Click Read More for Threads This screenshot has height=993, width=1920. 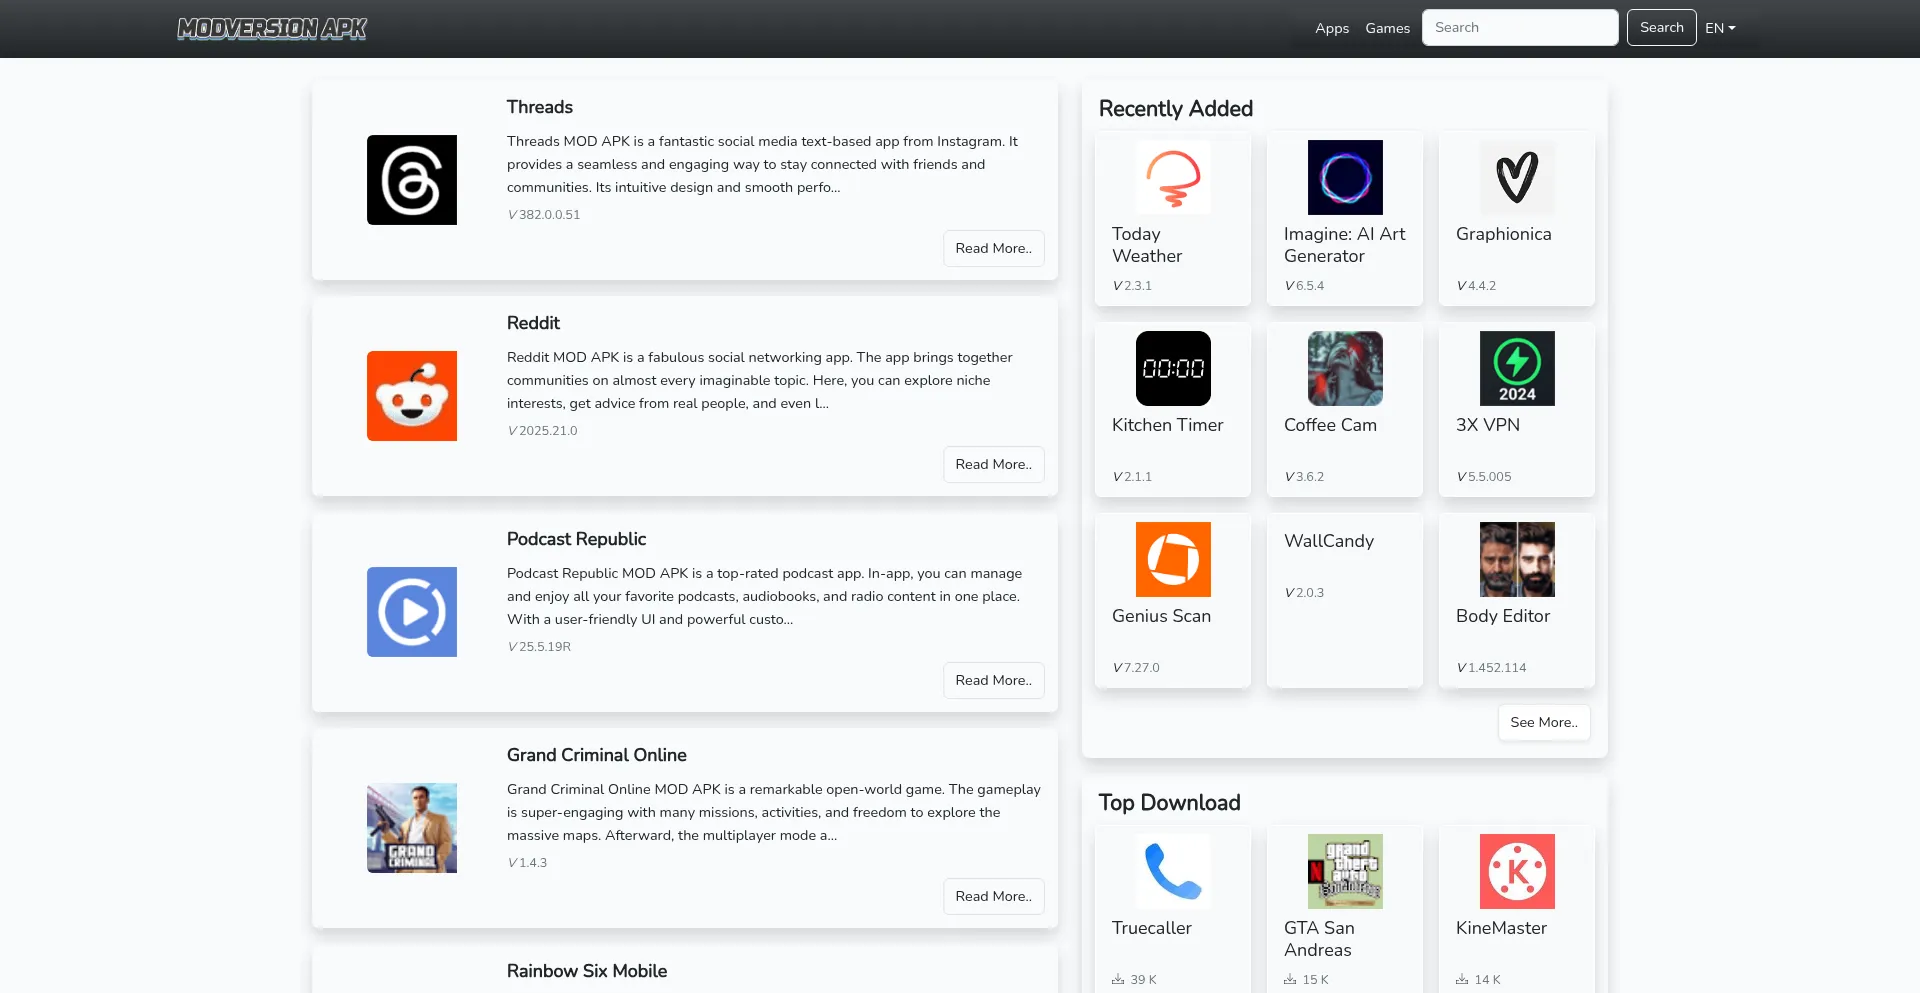pos(993,248)
